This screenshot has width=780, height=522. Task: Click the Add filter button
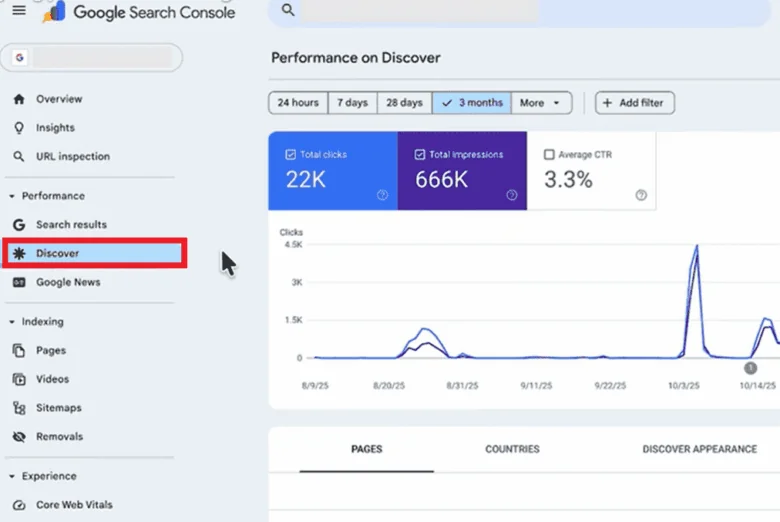[x=635, y=103]
